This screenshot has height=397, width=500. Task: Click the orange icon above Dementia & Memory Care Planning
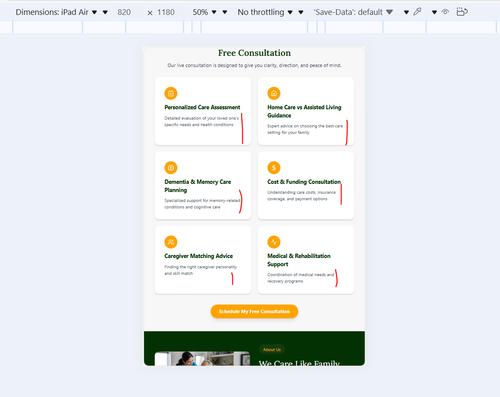171,168
